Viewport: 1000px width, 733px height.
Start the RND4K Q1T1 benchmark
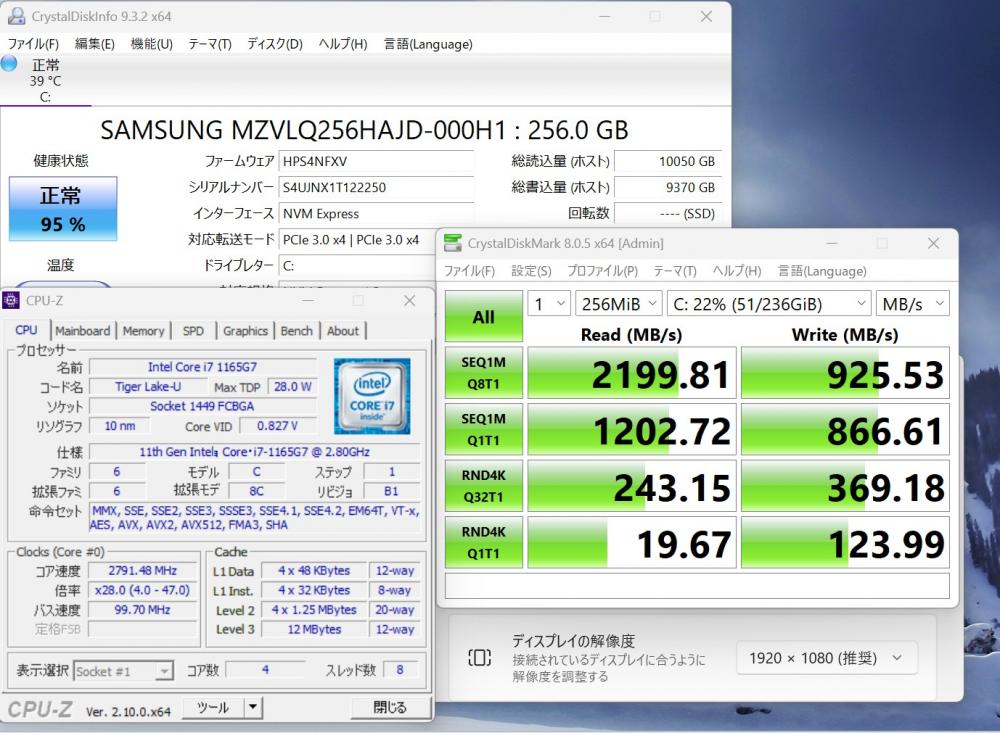coord(483,542)
